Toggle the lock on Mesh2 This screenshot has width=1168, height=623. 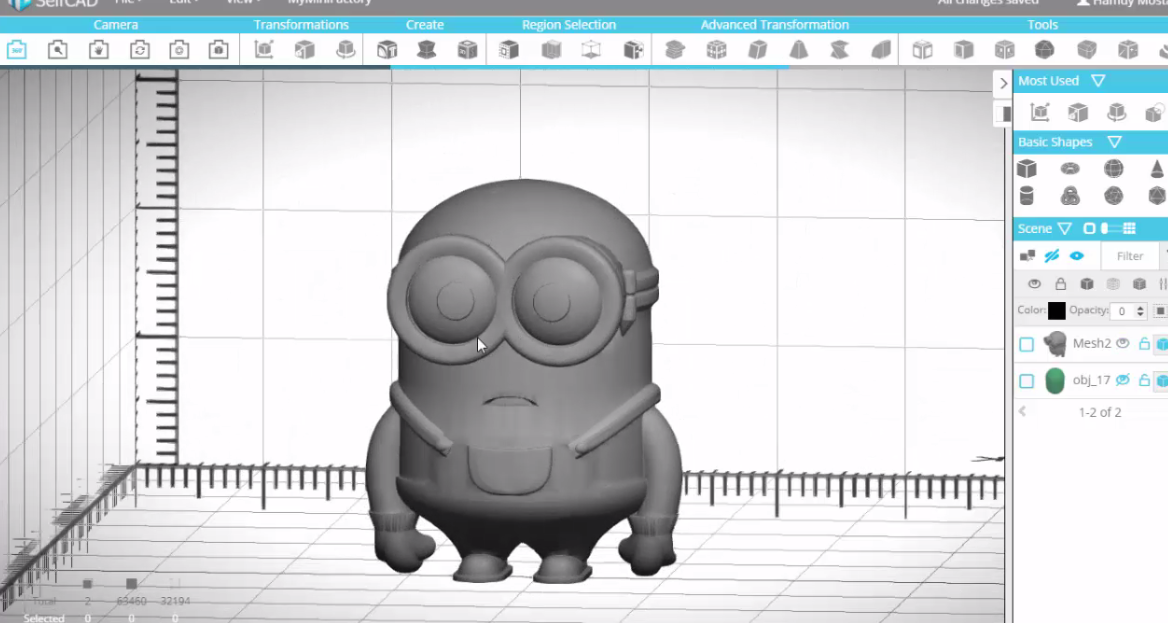click(1144, 344)
